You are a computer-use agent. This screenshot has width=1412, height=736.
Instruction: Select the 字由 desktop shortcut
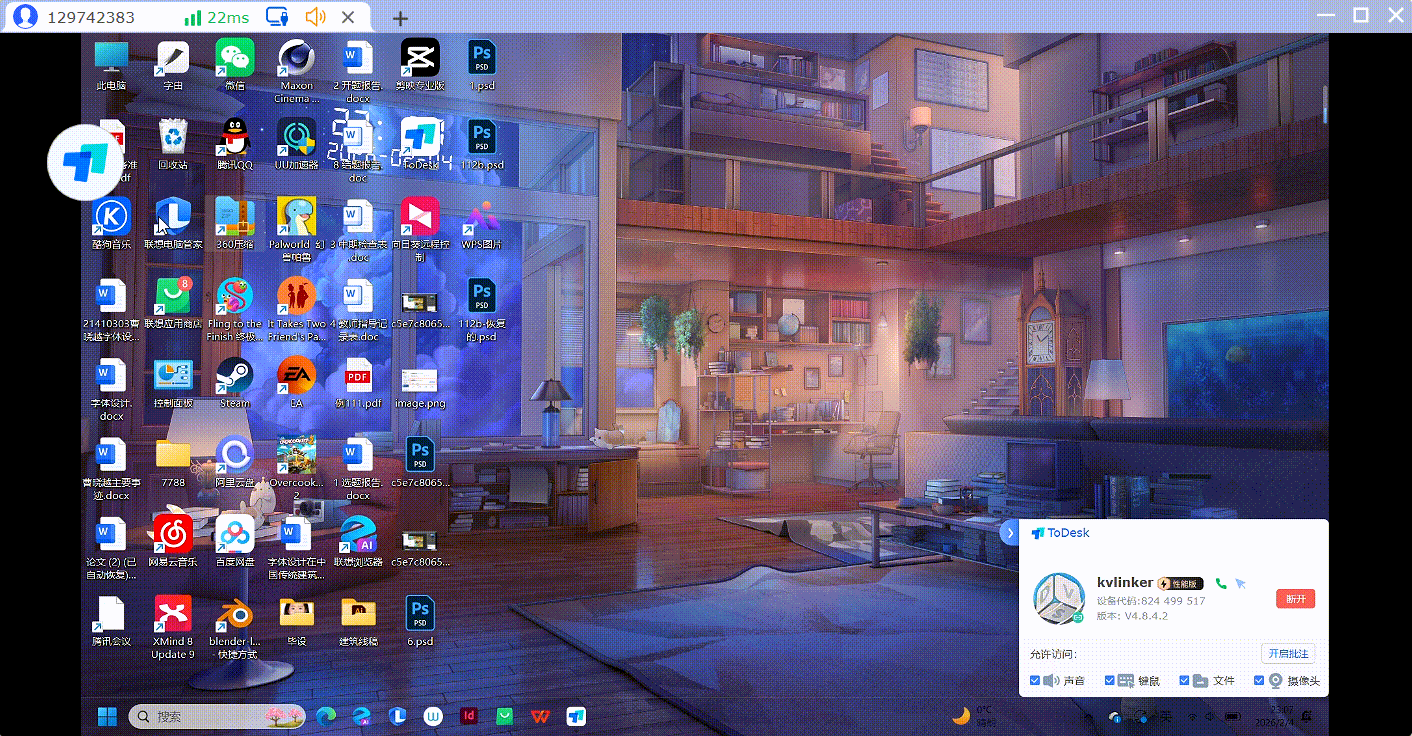click(x=173, y=63)
